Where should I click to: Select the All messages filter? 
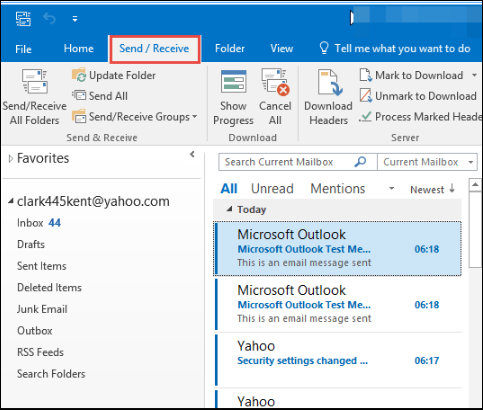click(x=229, y=189)
